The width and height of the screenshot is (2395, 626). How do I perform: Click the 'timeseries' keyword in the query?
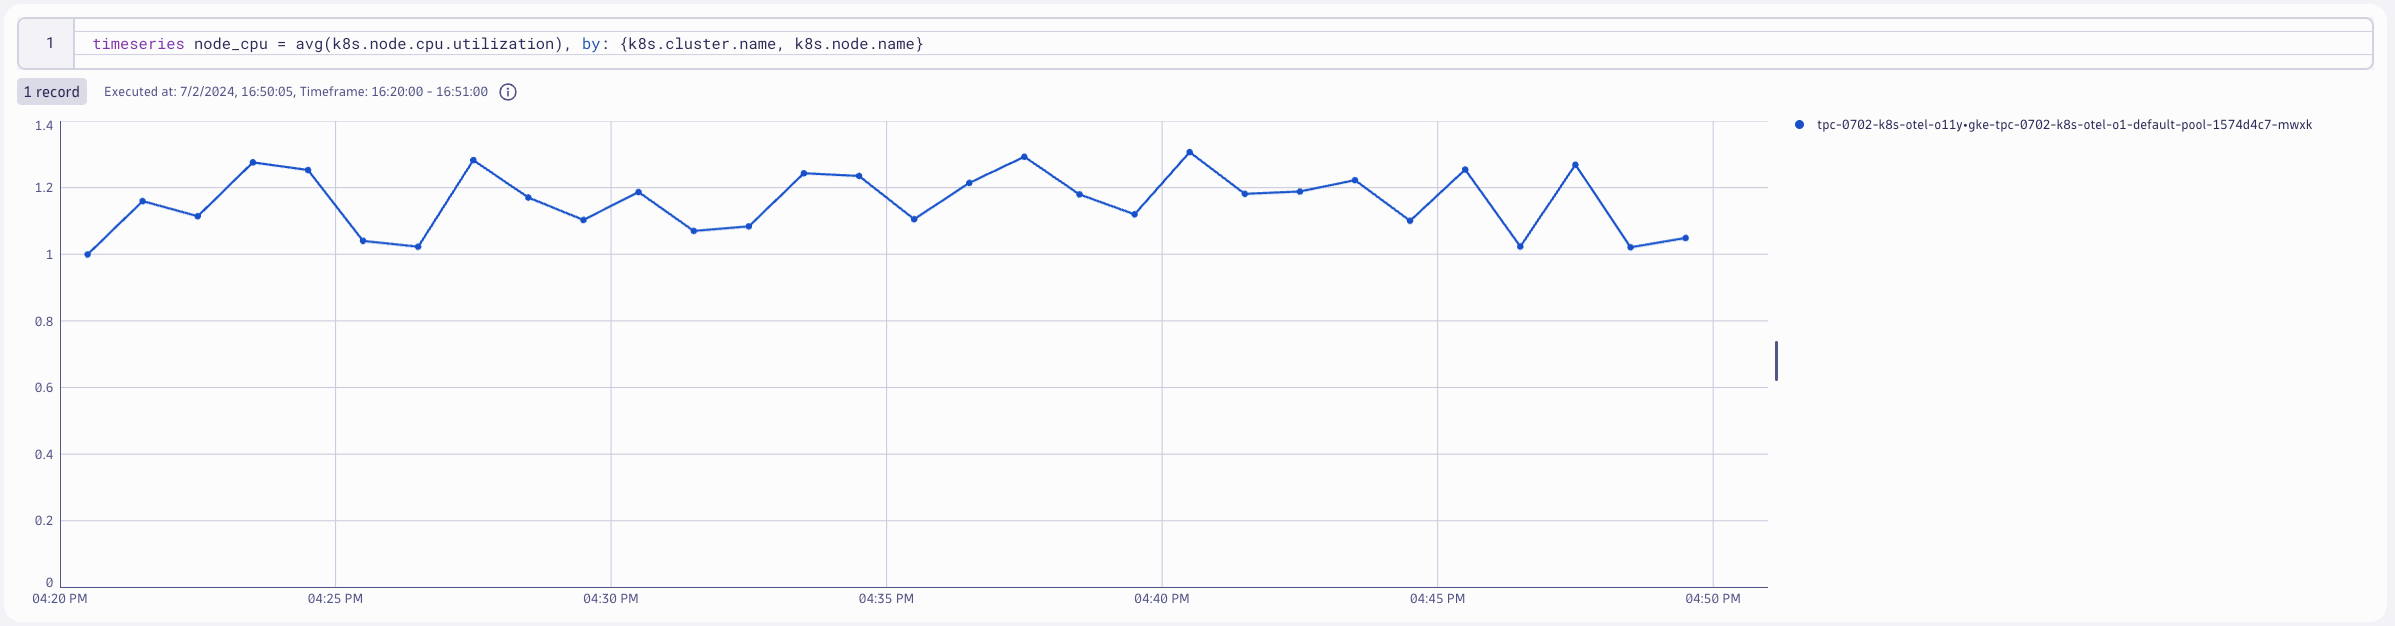[x=138, y=44]
